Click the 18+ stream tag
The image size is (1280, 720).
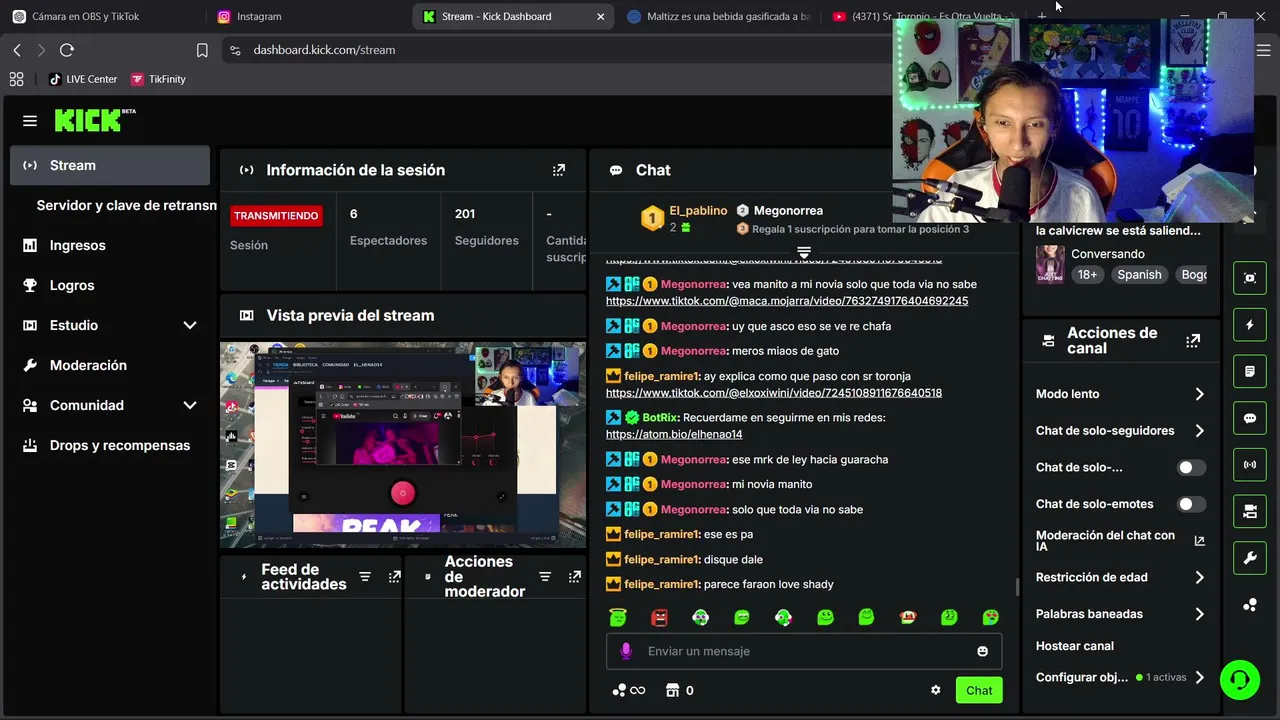[x=1087, y=274]
